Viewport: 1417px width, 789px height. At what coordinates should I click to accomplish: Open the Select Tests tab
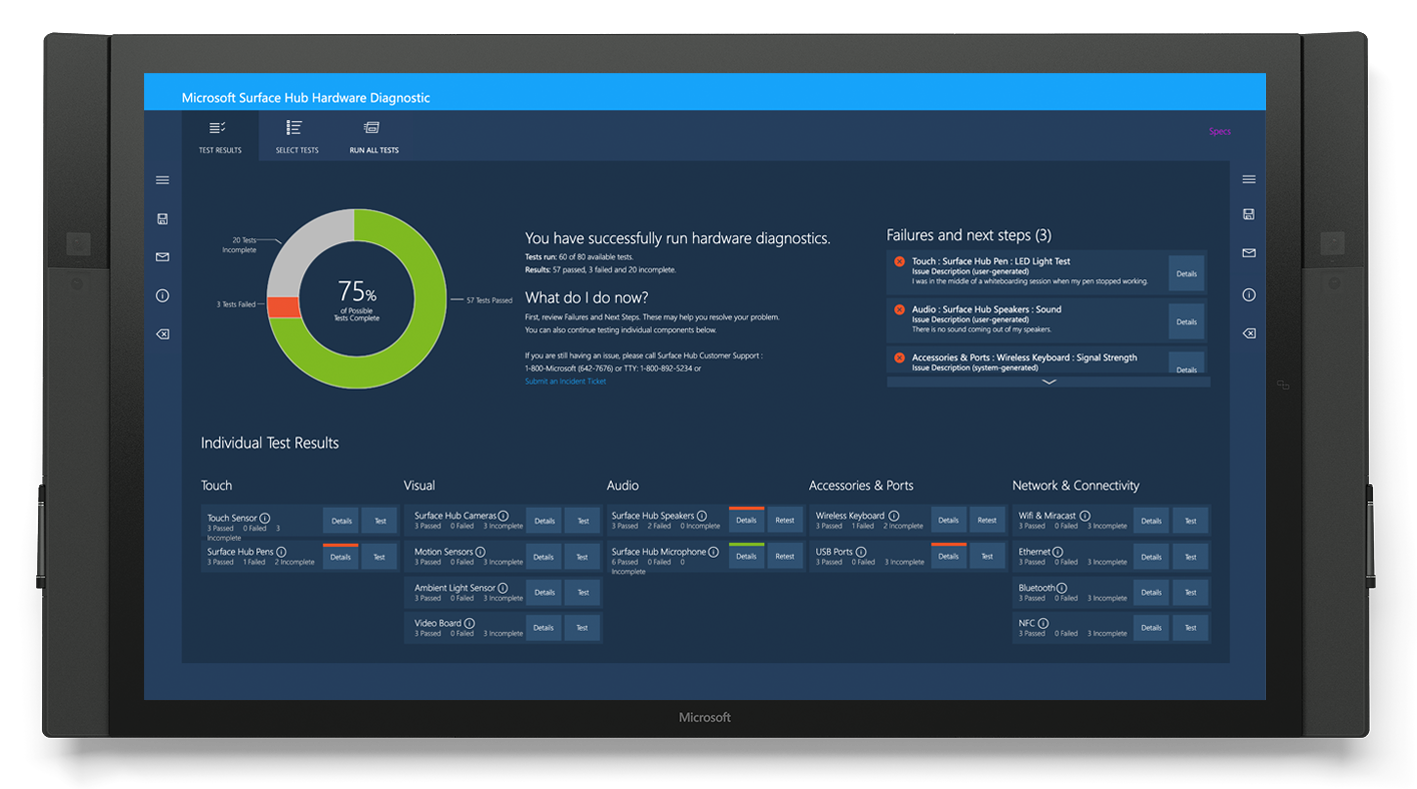(x=297, y=136)
